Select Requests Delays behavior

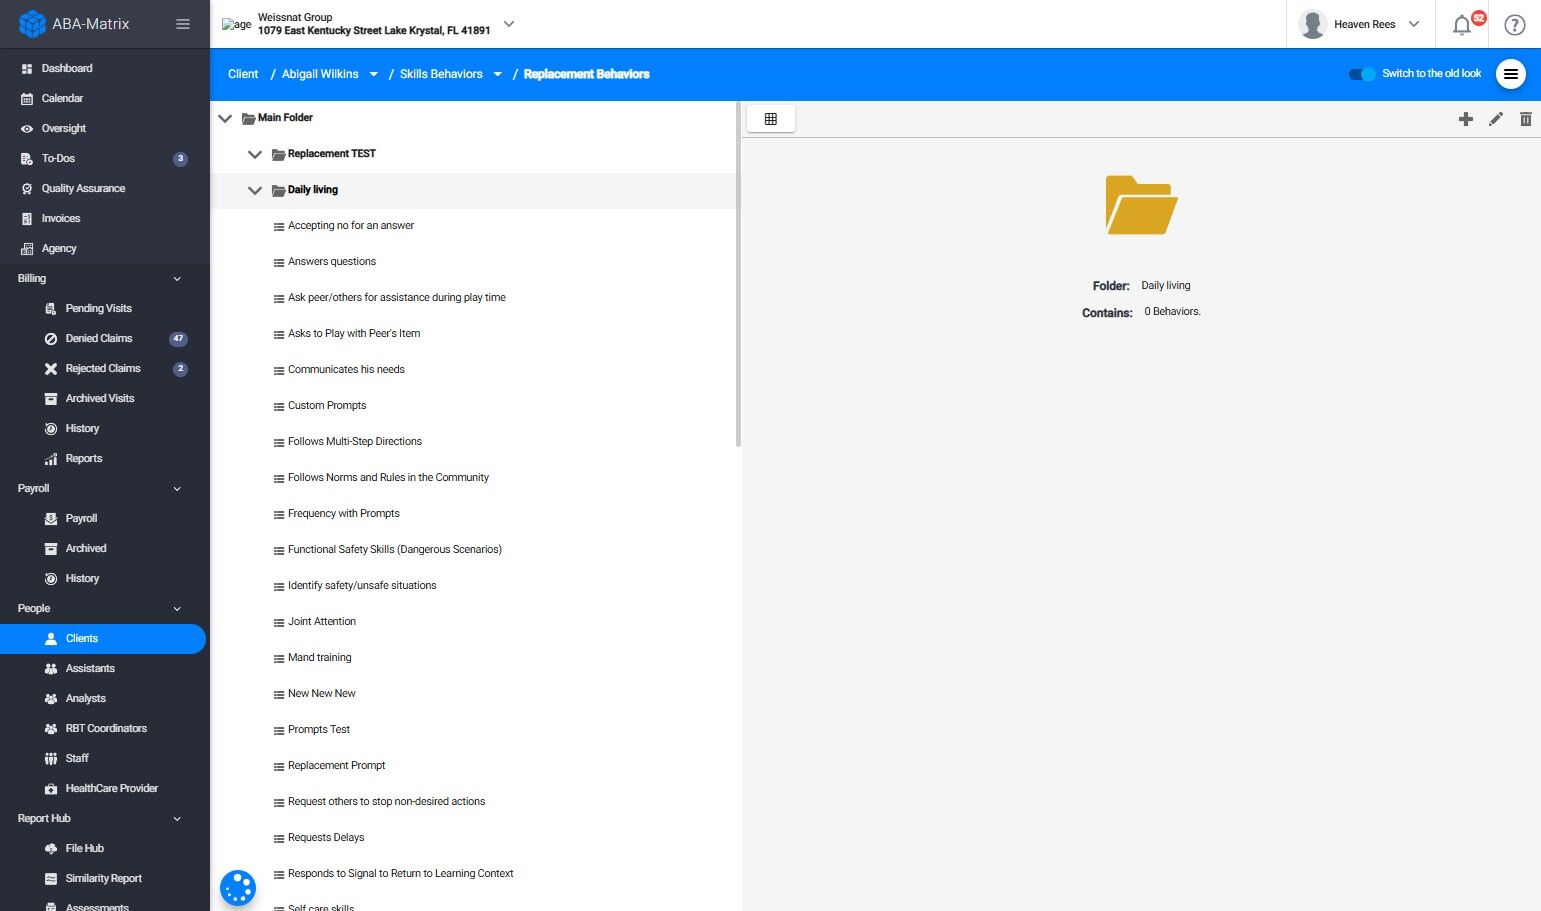click(x=326, y=838)
